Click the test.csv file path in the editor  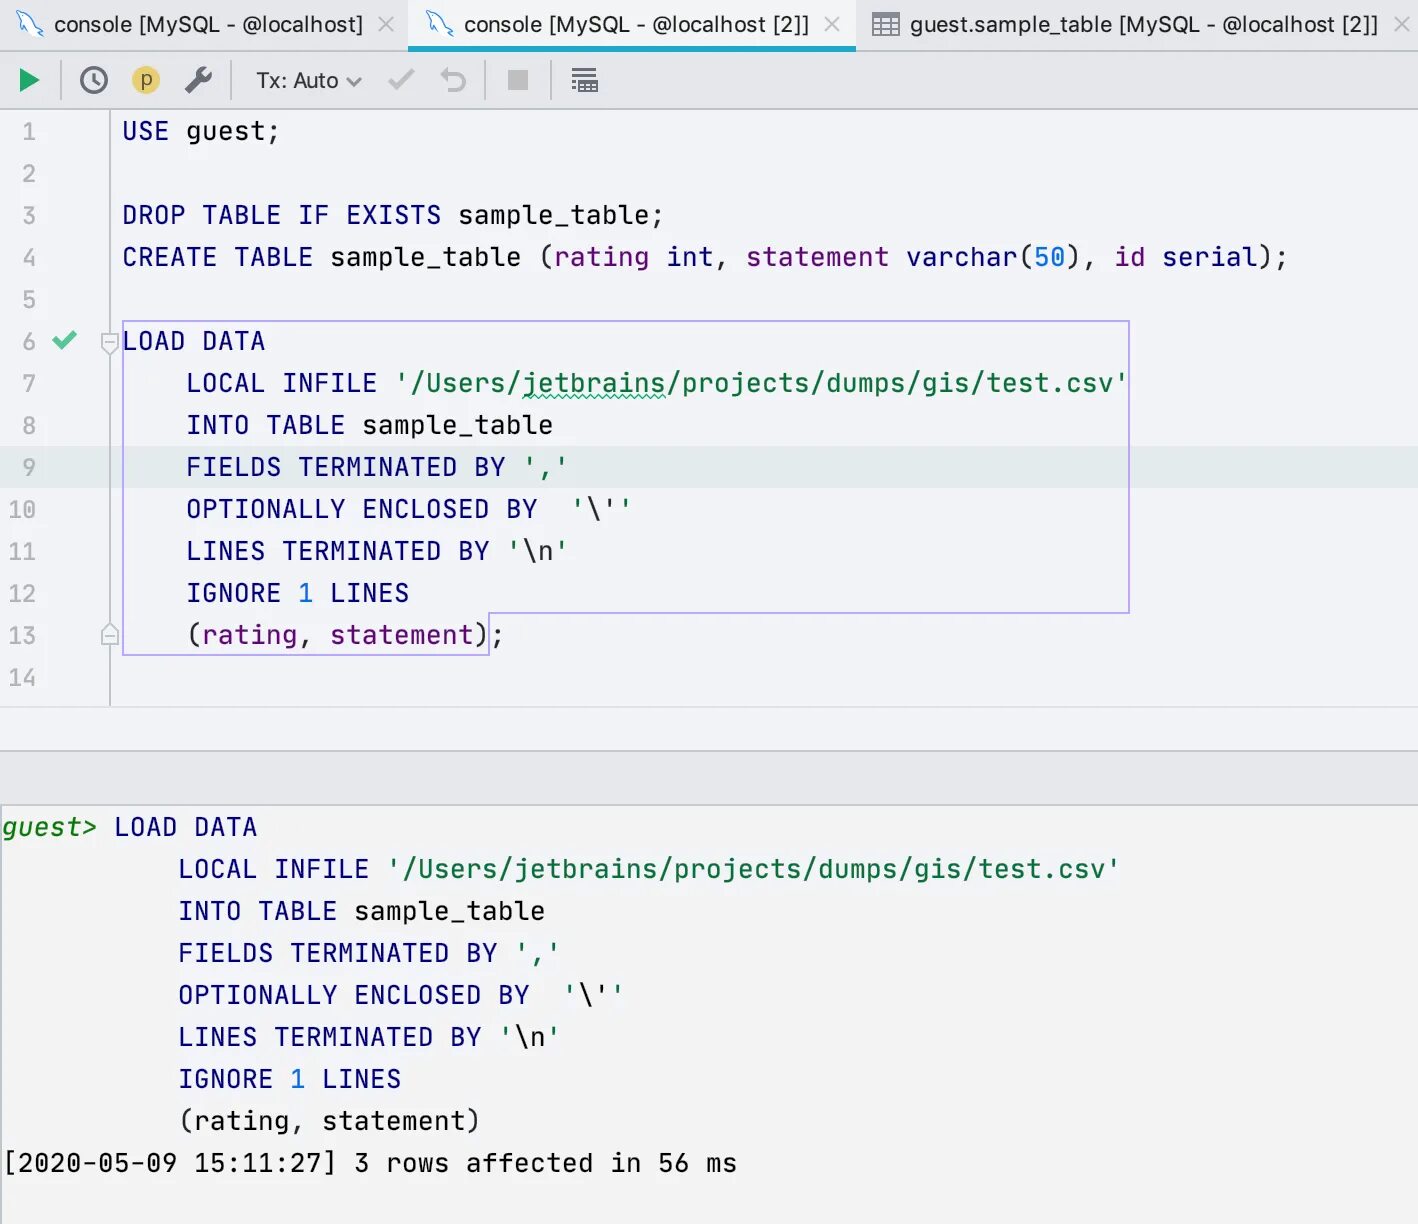point(761,383)
